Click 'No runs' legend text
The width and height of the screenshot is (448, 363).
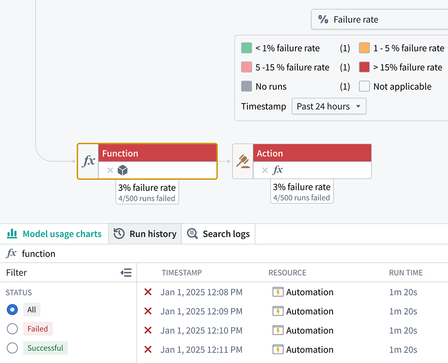(271, 87)
